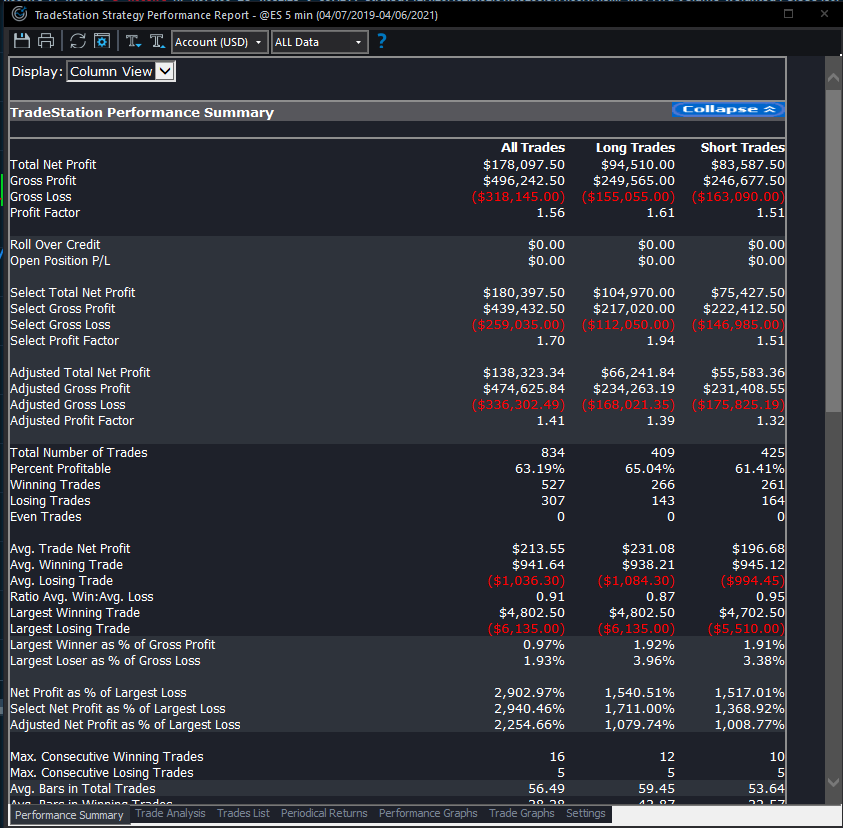Image resolution: width=843 pixels, height=828 pixels.
Task: Open the Trade Graphs tab
Action: (521, 813)
